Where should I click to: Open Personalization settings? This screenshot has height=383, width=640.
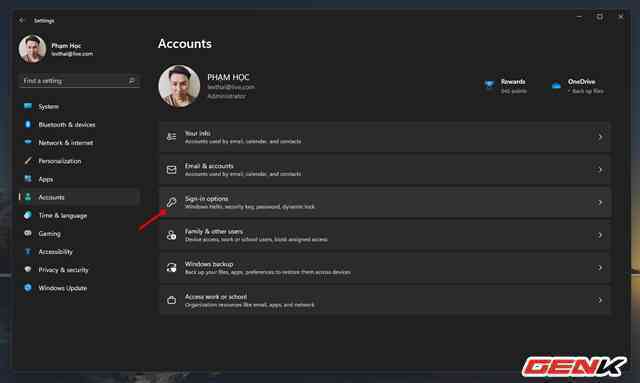click(x=79, y=160)
